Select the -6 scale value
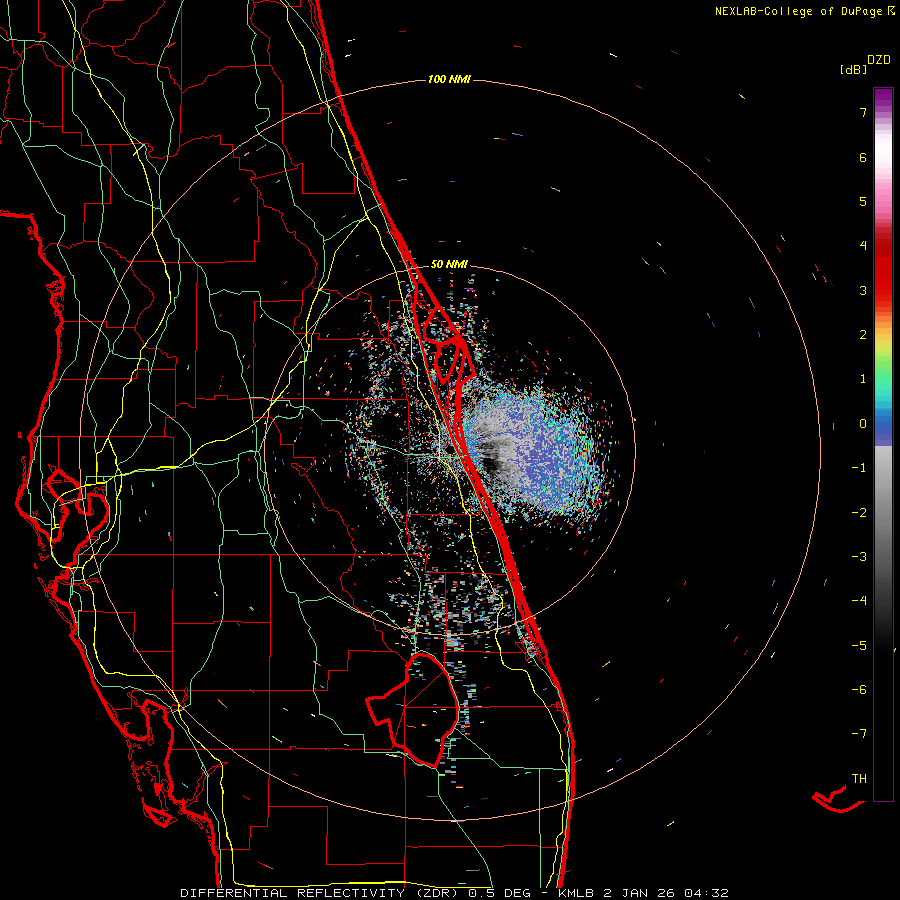The image size is (900, 900). click(859, 690)
